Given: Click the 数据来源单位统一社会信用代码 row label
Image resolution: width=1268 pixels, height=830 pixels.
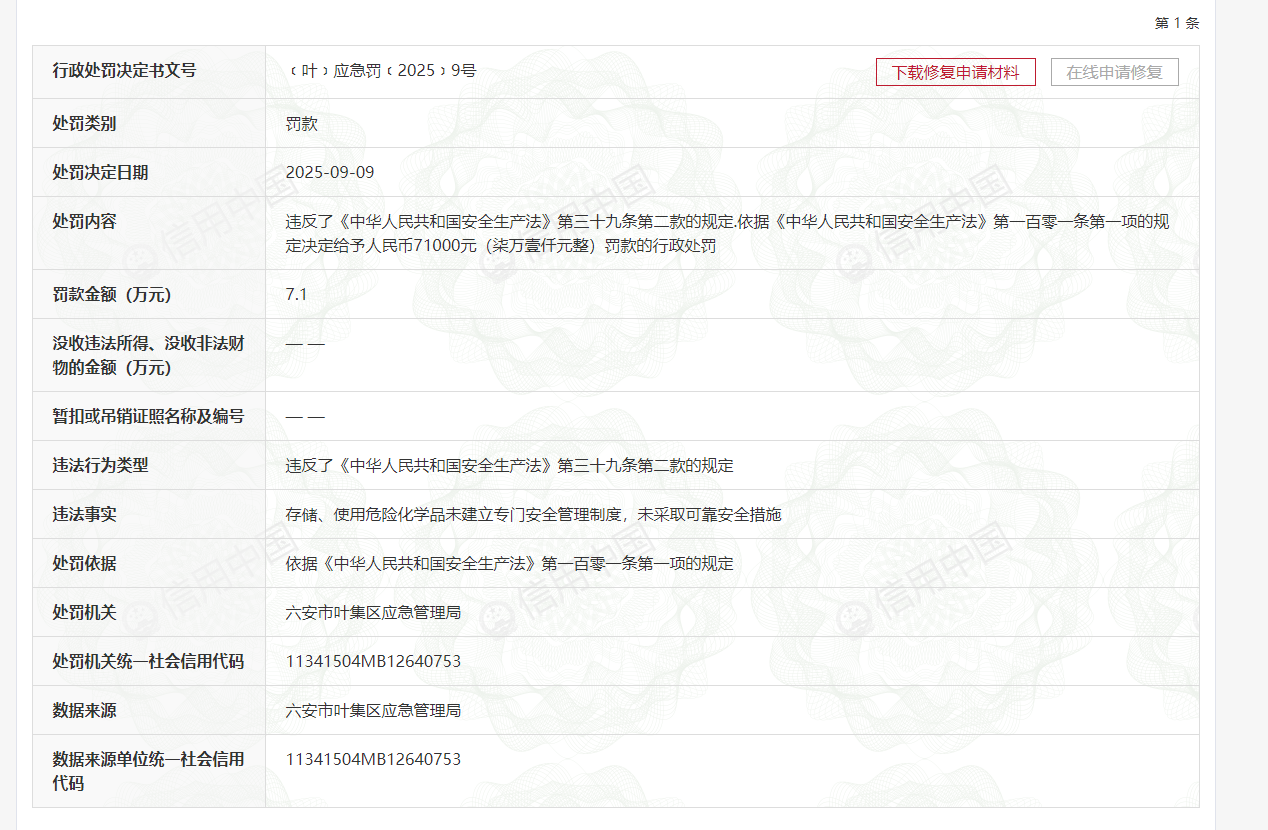Looking at the screenshot, I should point(148,771).
